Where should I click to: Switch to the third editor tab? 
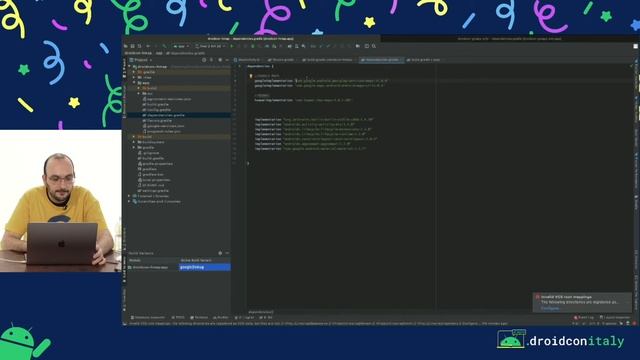pos(329,60)
